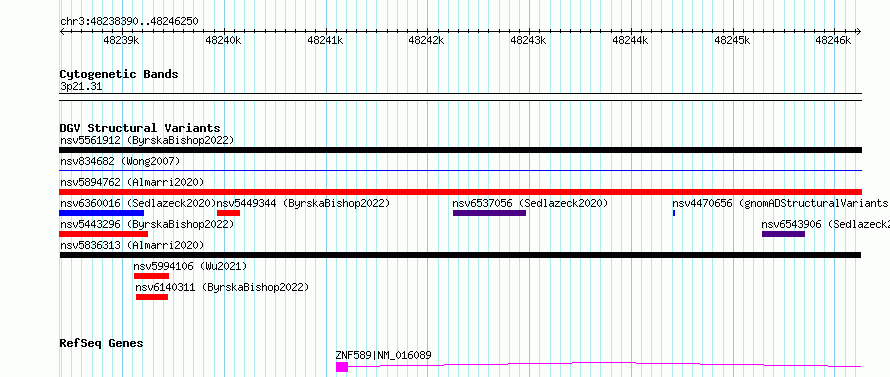Screen dimensions: 890x377
Task: Click the 48240k ruler position
Action: [224, 40]
